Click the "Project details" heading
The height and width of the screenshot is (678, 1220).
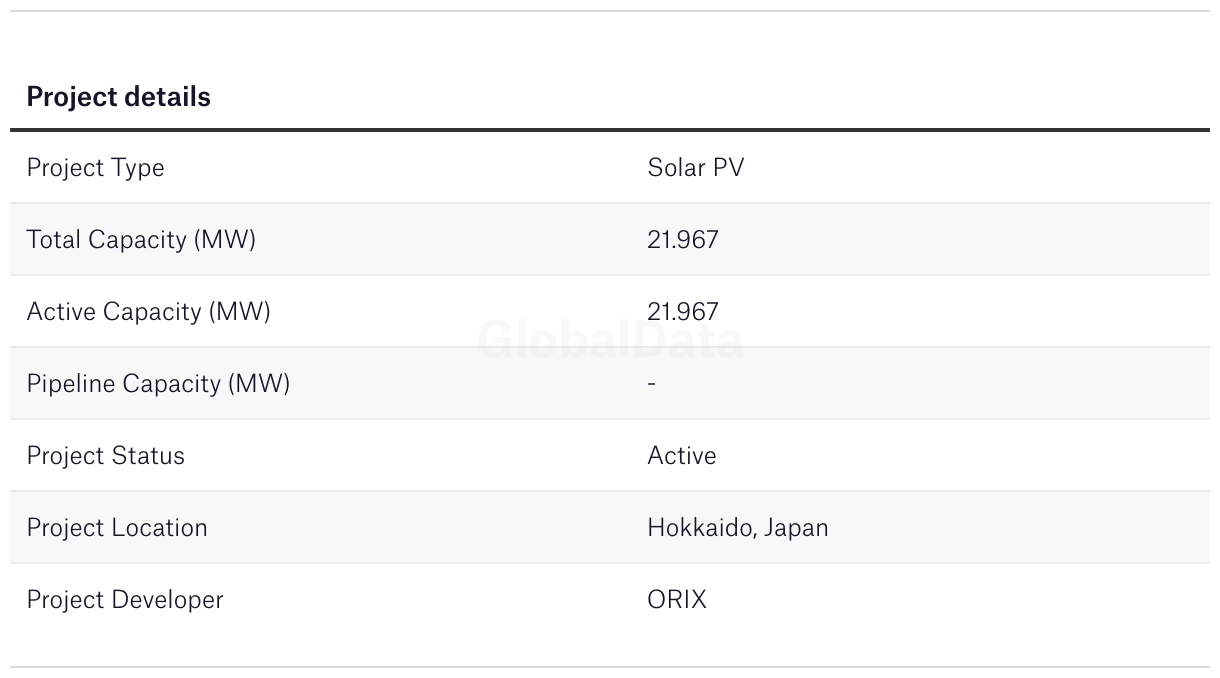point(118,97)
